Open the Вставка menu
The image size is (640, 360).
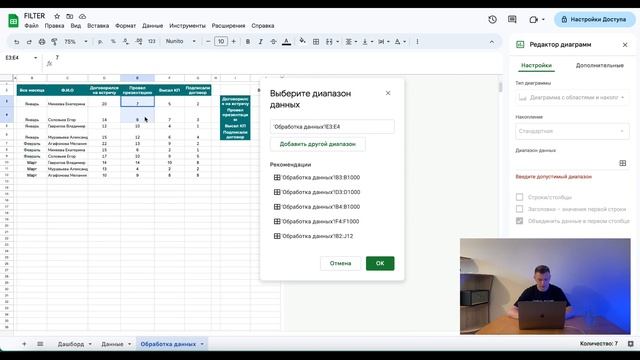(x=98, y=26)
